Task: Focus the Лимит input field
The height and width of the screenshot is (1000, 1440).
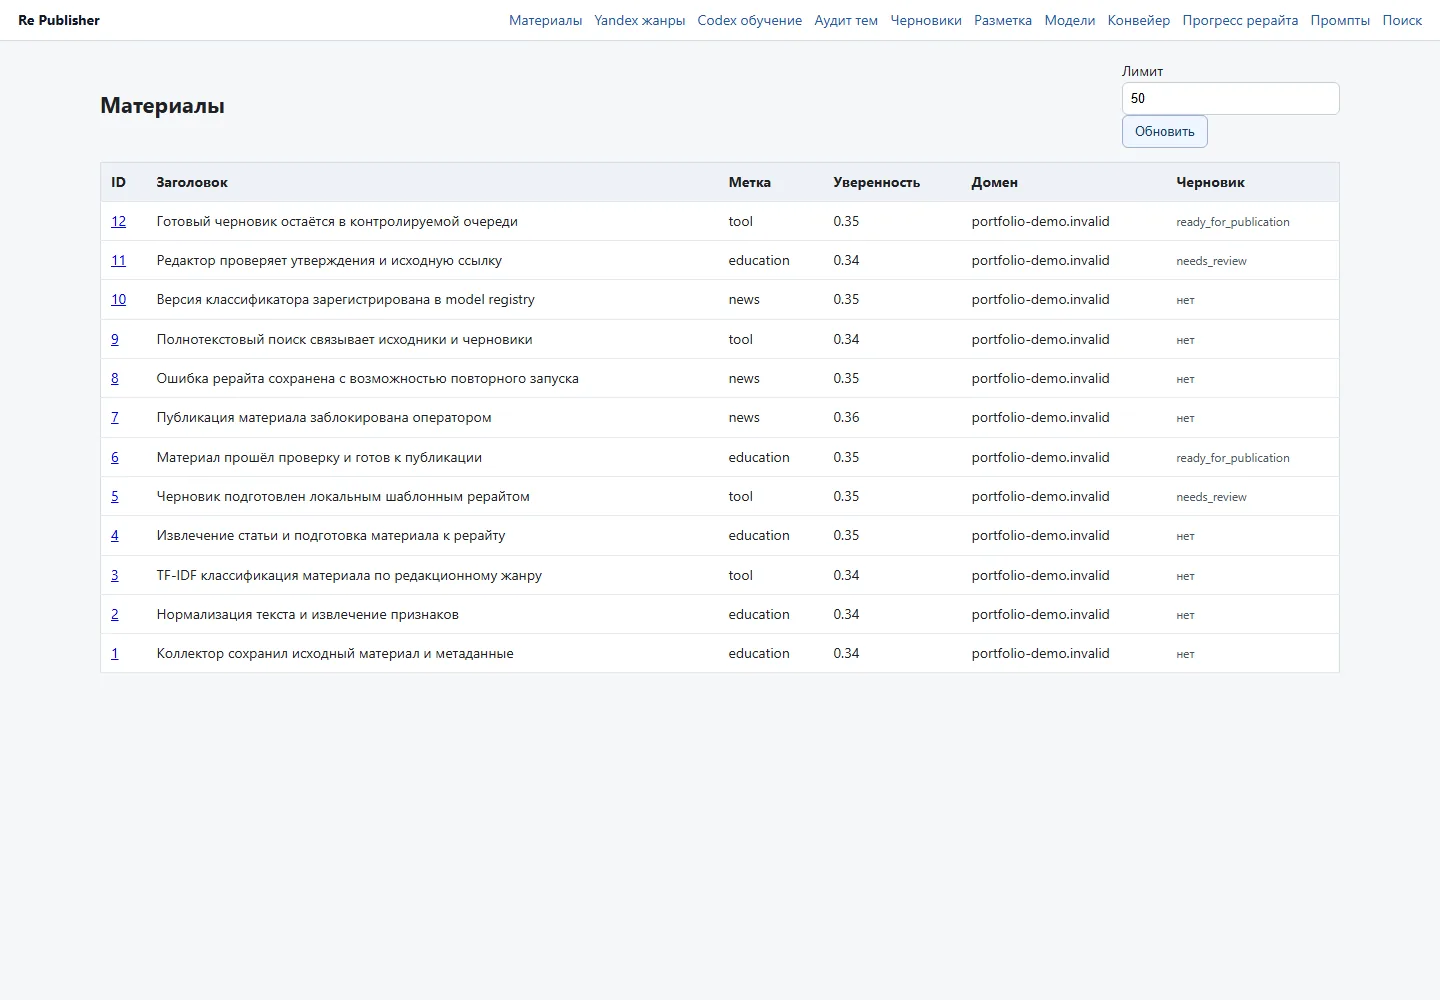Action: click(1230, 98)
